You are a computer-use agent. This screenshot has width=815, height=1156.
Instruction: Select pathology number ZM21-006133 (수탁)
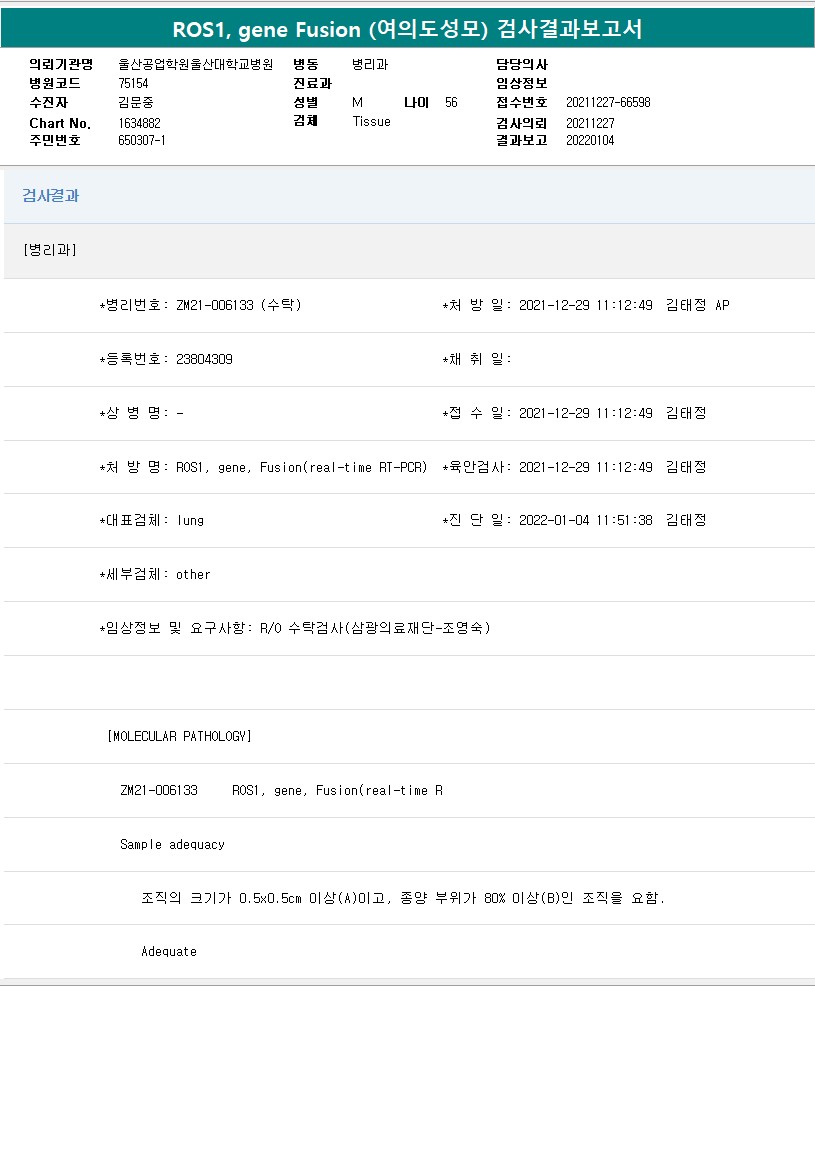click(238, 305)
